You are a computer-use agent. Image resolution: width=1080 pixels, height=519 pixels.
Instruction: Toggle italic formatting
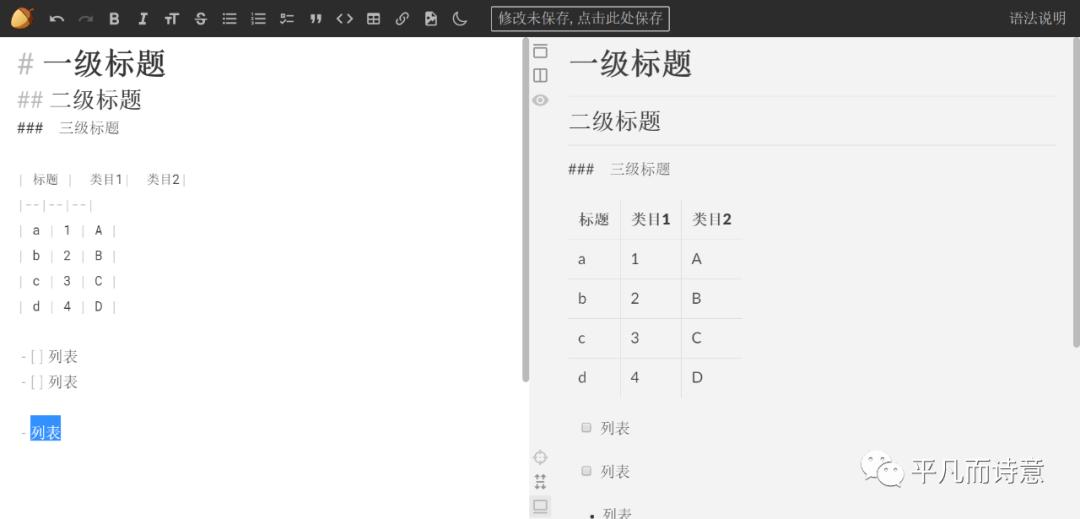[x=143, y=19]
